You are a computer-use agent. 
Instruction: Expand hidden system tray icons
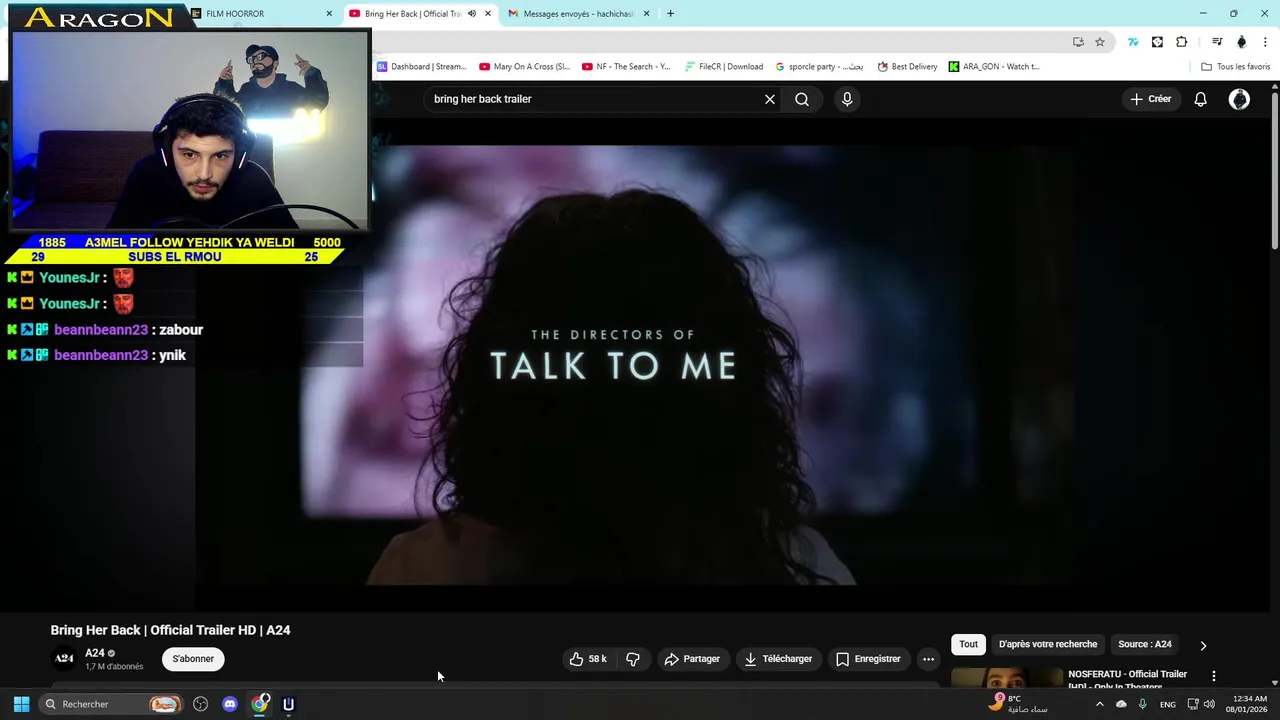[1100, 704]
